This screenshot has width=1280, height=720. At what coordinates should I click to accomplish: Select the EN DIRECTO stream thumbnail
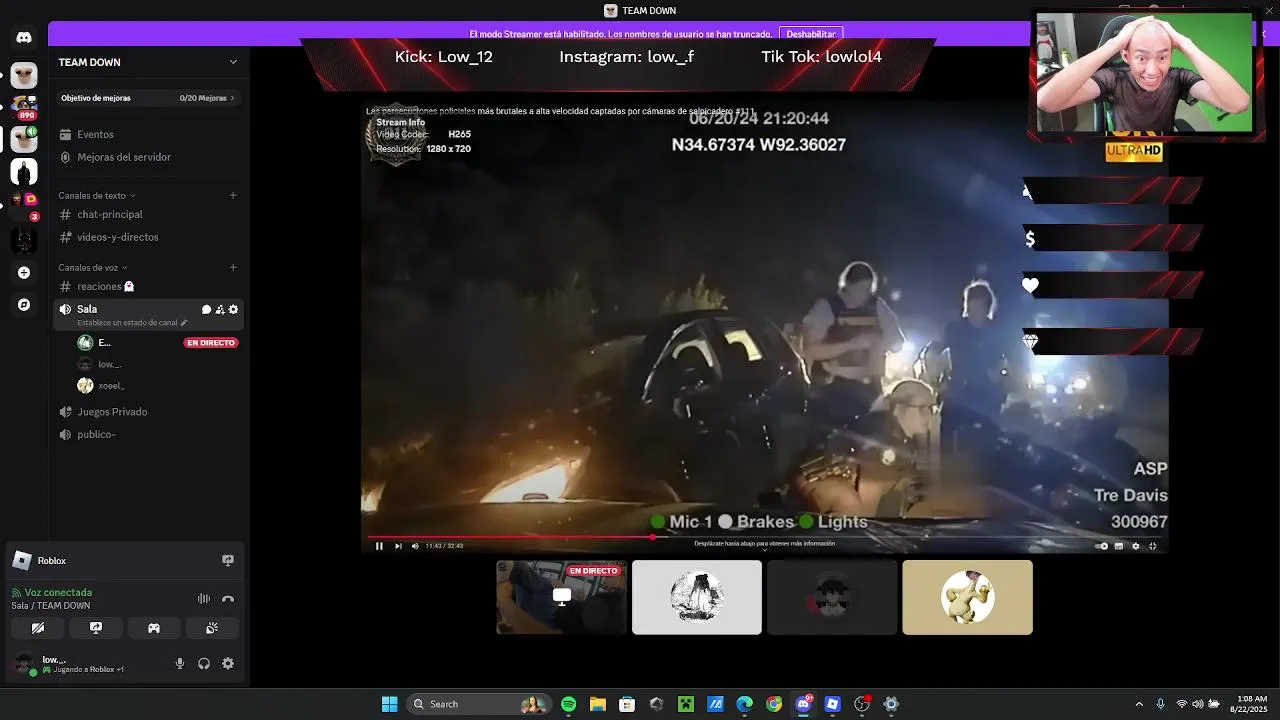tap(562, 597)
